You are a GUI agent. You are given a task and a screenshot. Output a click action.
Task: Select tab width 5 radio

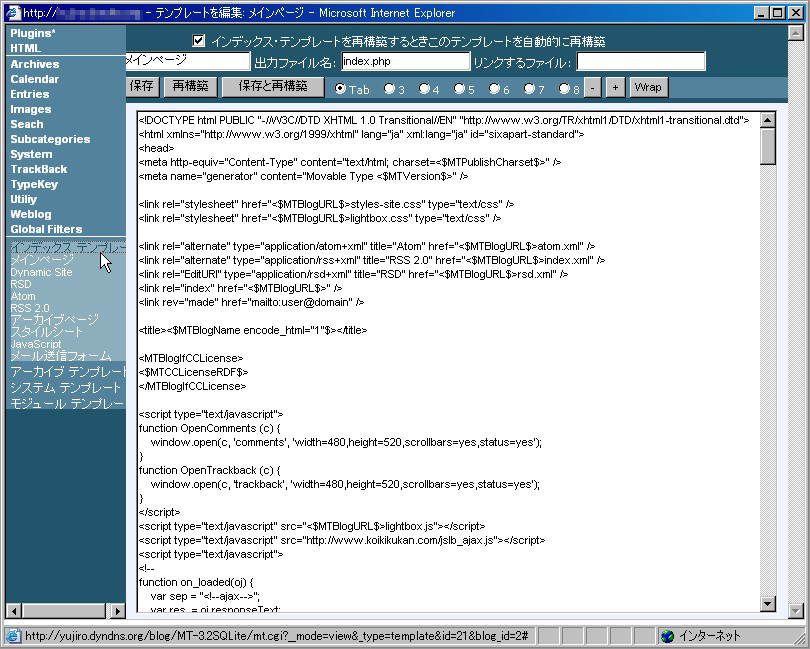459,88
